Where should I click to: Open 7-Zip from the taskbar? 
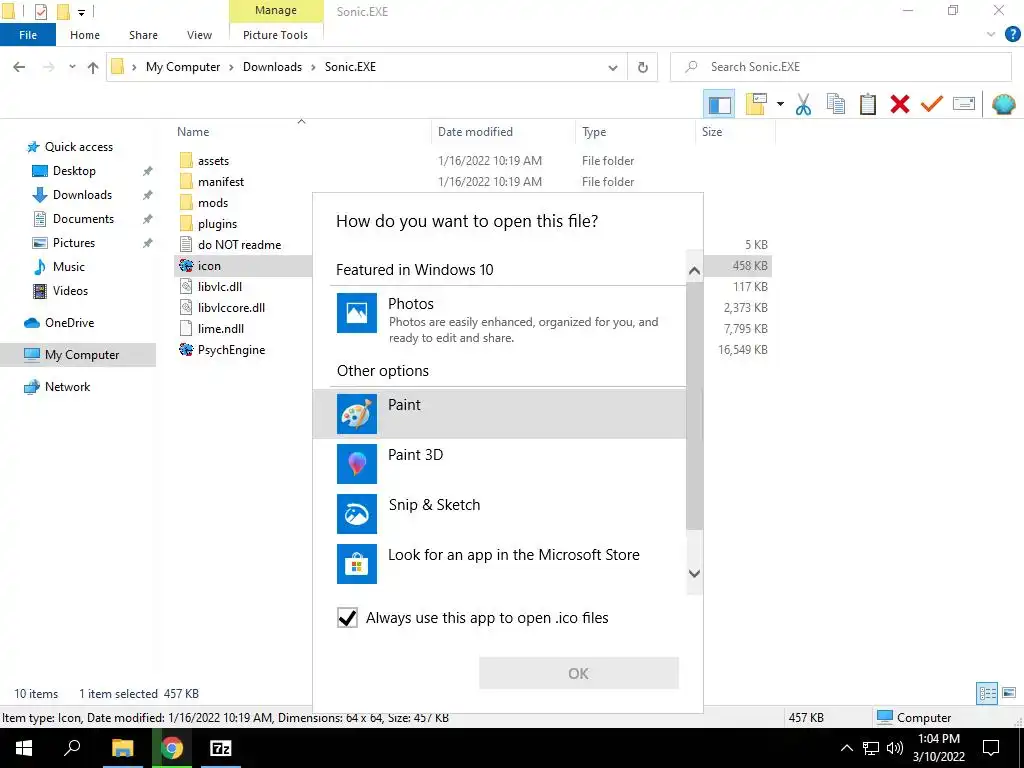tap(221, 748)
